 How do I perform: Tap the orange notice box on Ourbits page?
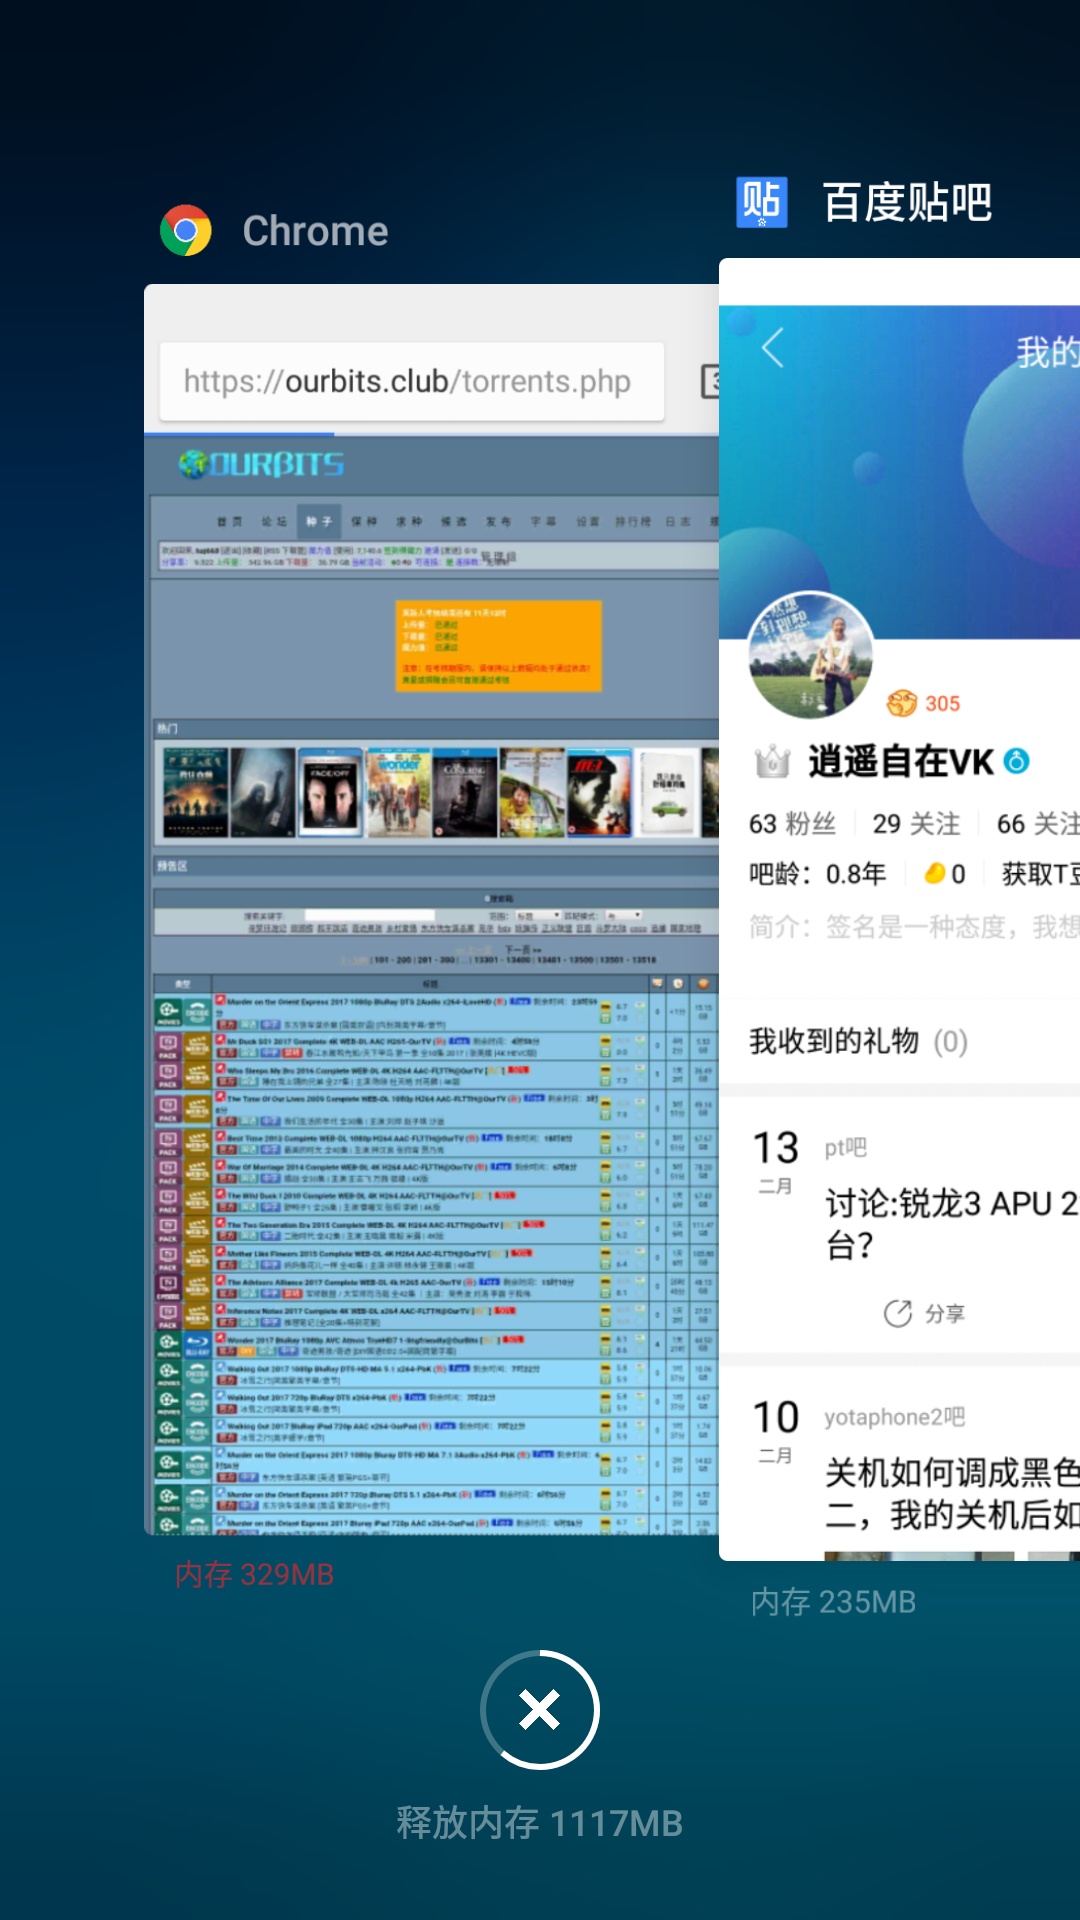coord(498,645)
